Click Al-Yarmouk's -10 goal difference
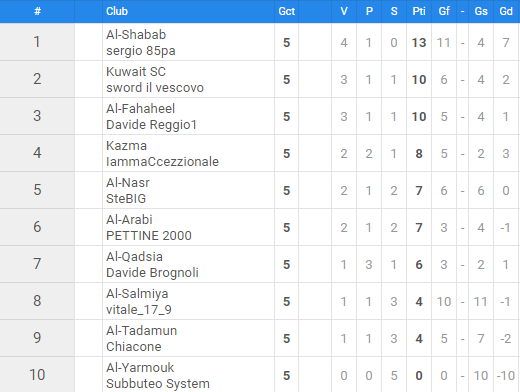520x392 pixels. click(x=506, y=376)
